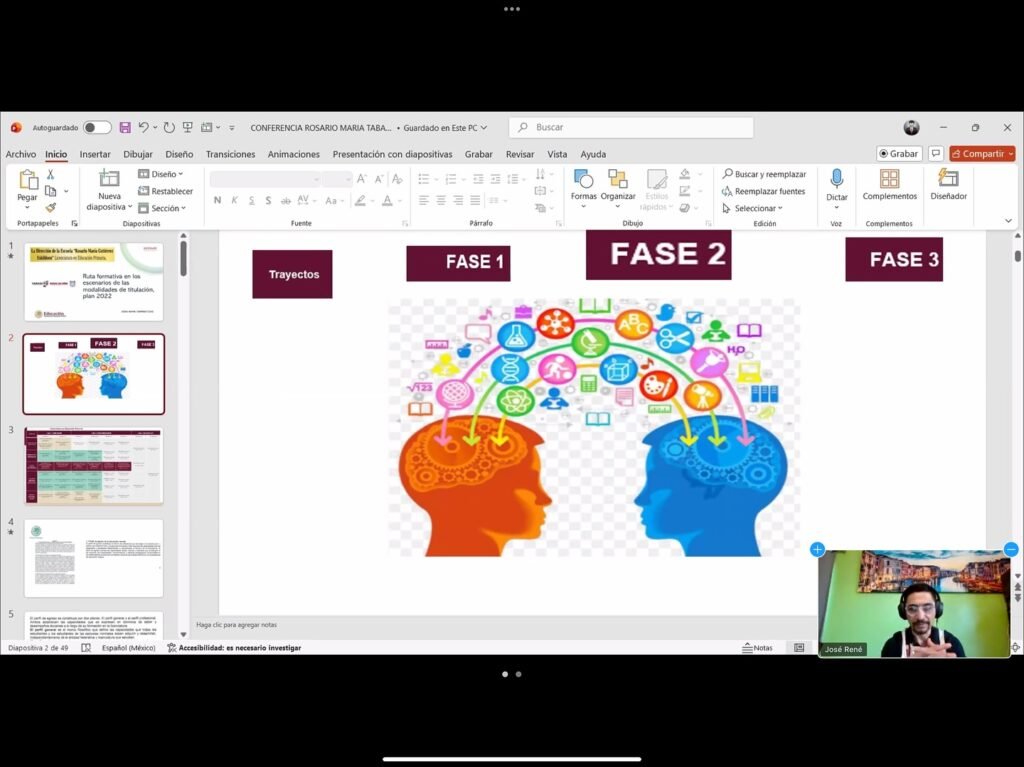The width and height of the screenshot is (1024, 767).
Task: Open the comments speech bubble icon
Action: click(936, 154)
